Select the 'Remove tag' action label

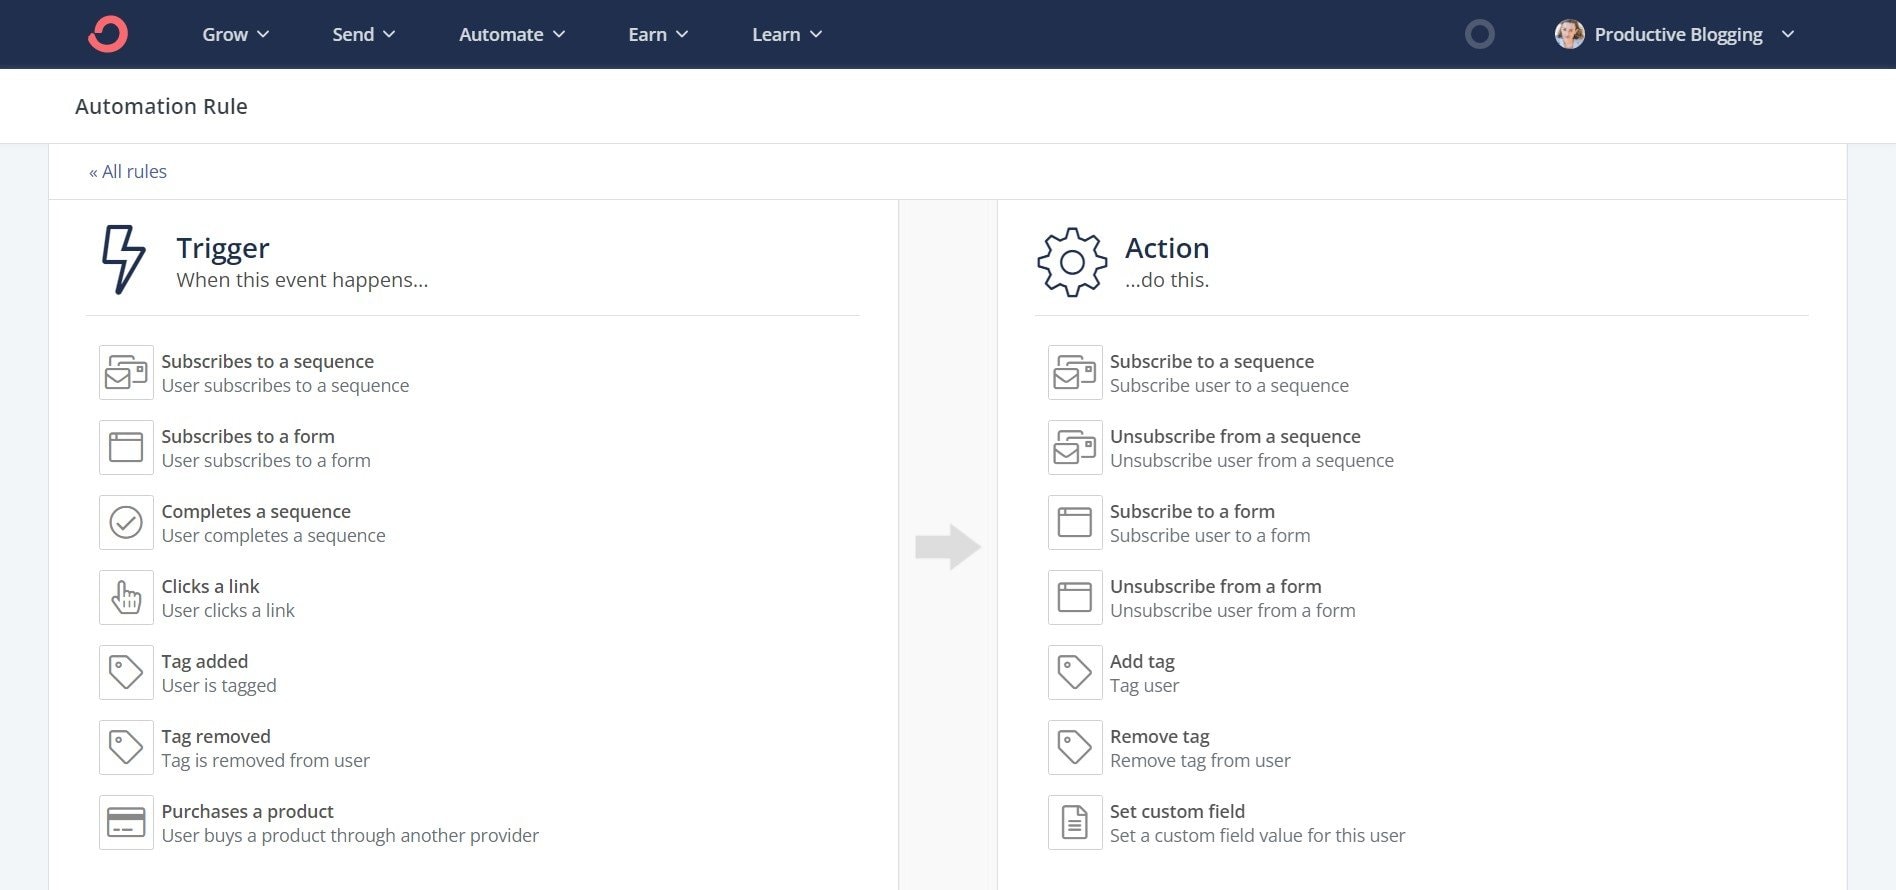[1160, 736]
